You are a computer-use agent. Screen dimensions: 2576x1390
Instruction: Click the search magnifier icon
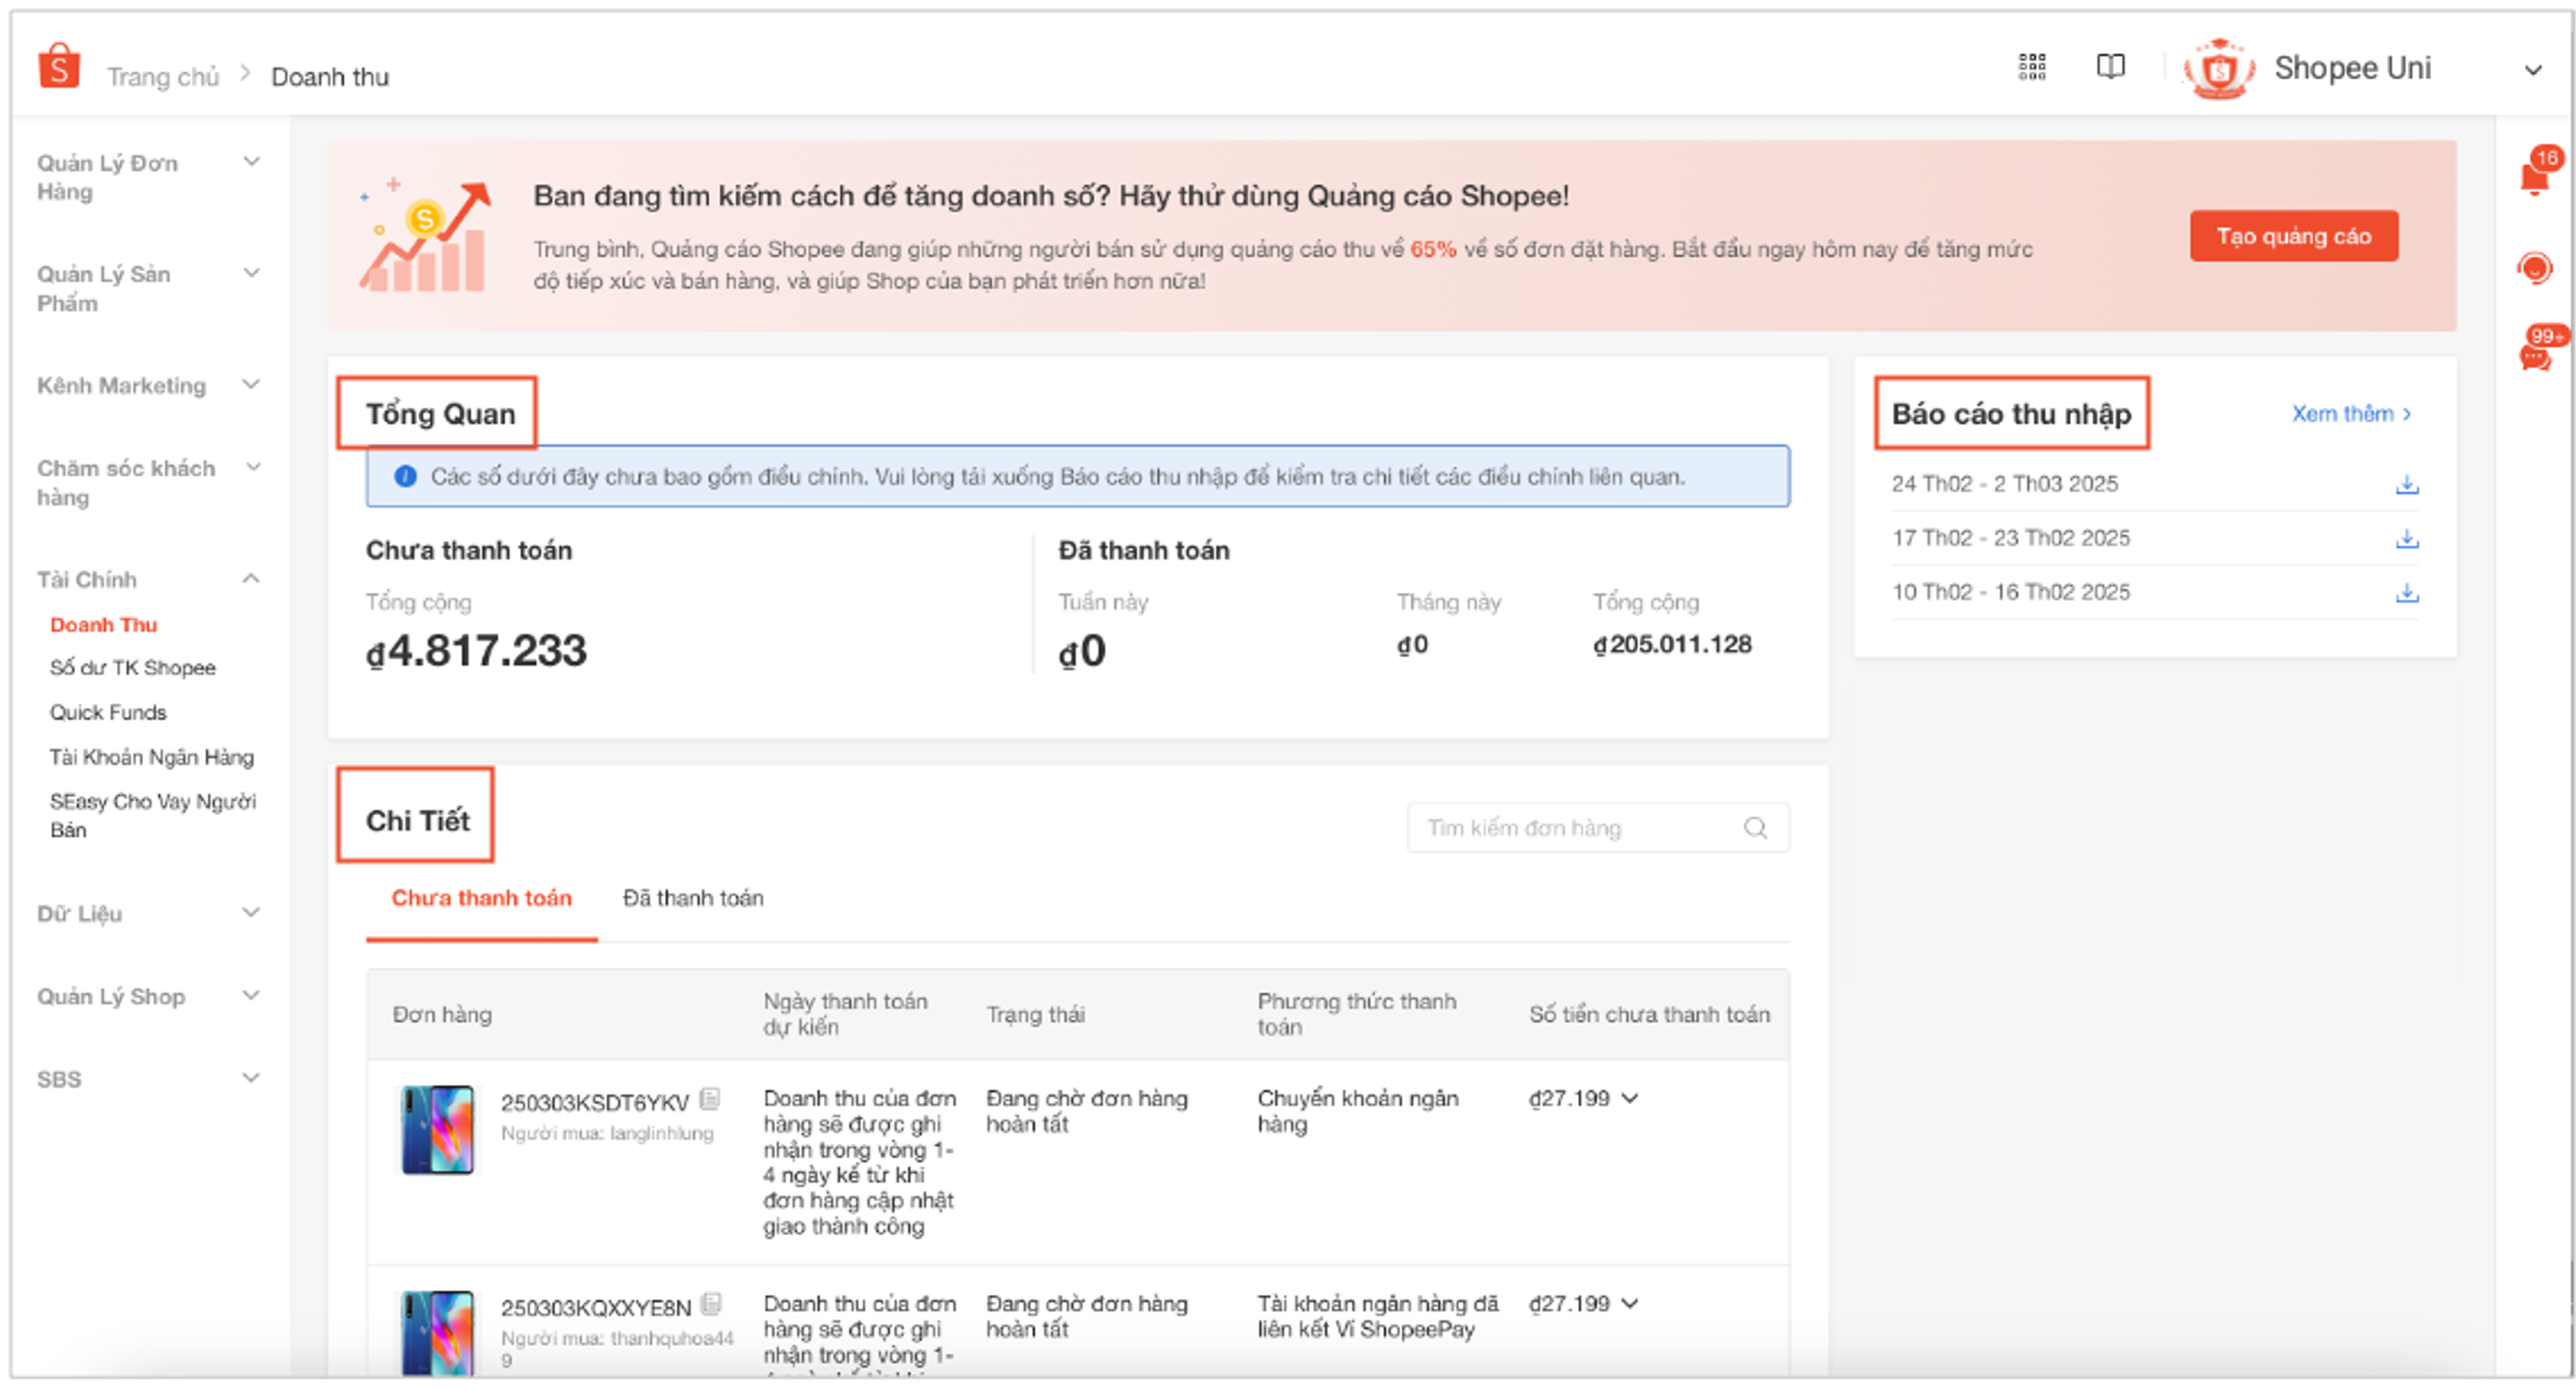point(1755,828)
